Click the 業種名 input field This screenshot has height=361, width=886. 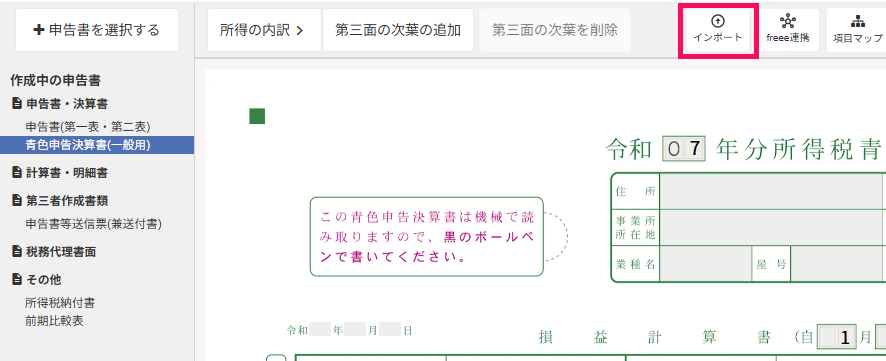coord(705,264)
